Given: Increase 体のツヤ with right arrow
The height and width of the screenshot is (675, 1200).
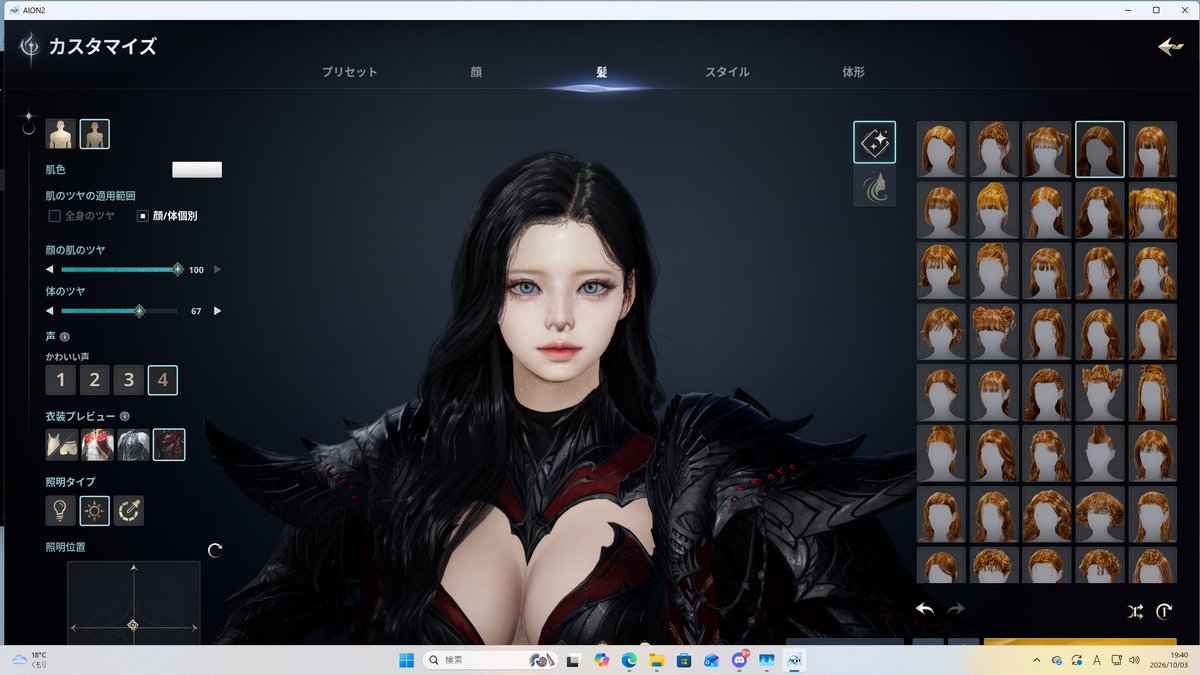Looking at the screenshot, I should click(x=218, y=311).
